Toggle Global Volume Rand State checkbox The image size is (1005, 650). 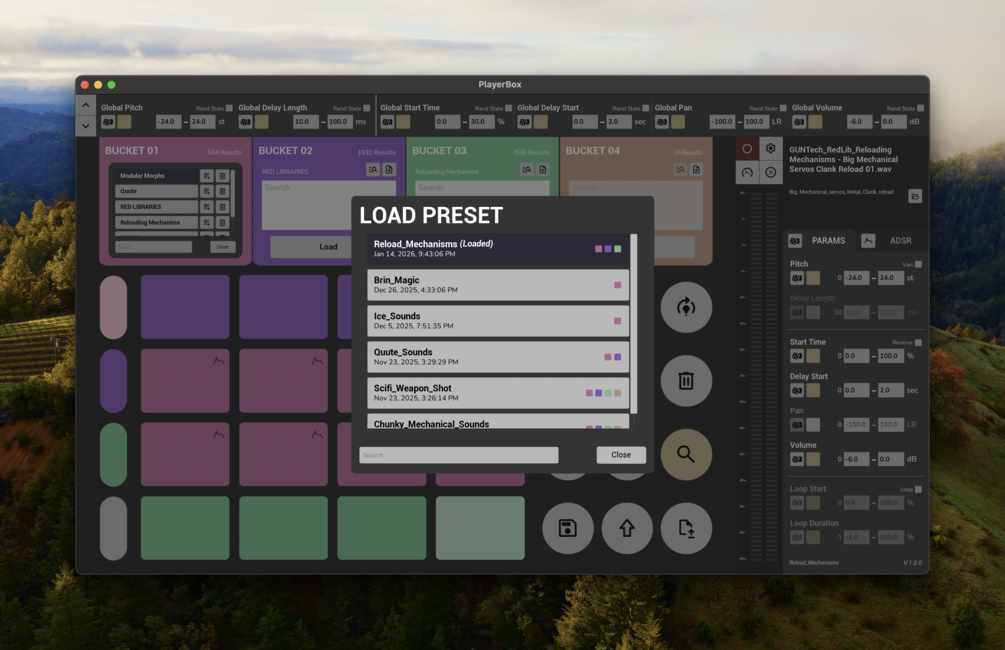(920, 108)
